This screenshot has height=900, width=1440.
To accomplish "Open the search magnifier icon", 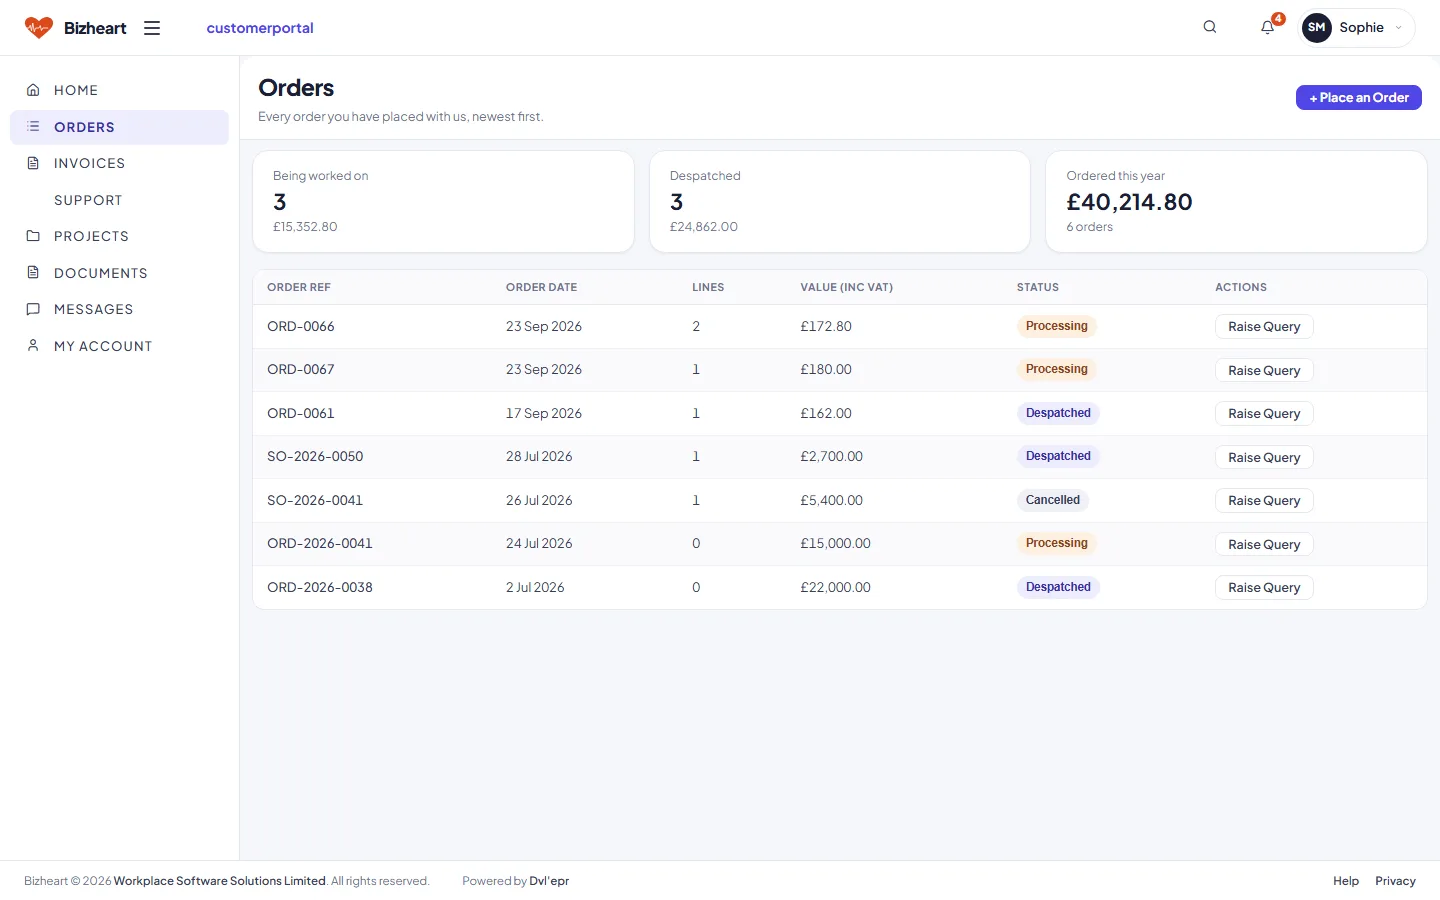I will tap(1210, 27).
